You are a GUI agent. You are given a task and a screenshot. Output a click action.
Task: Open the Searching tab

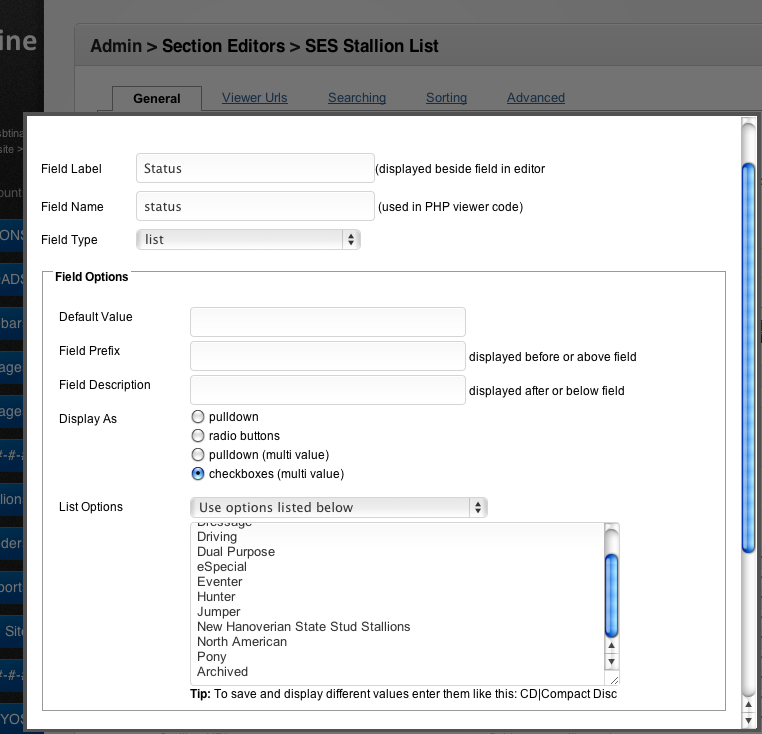[x=357, y=98]
